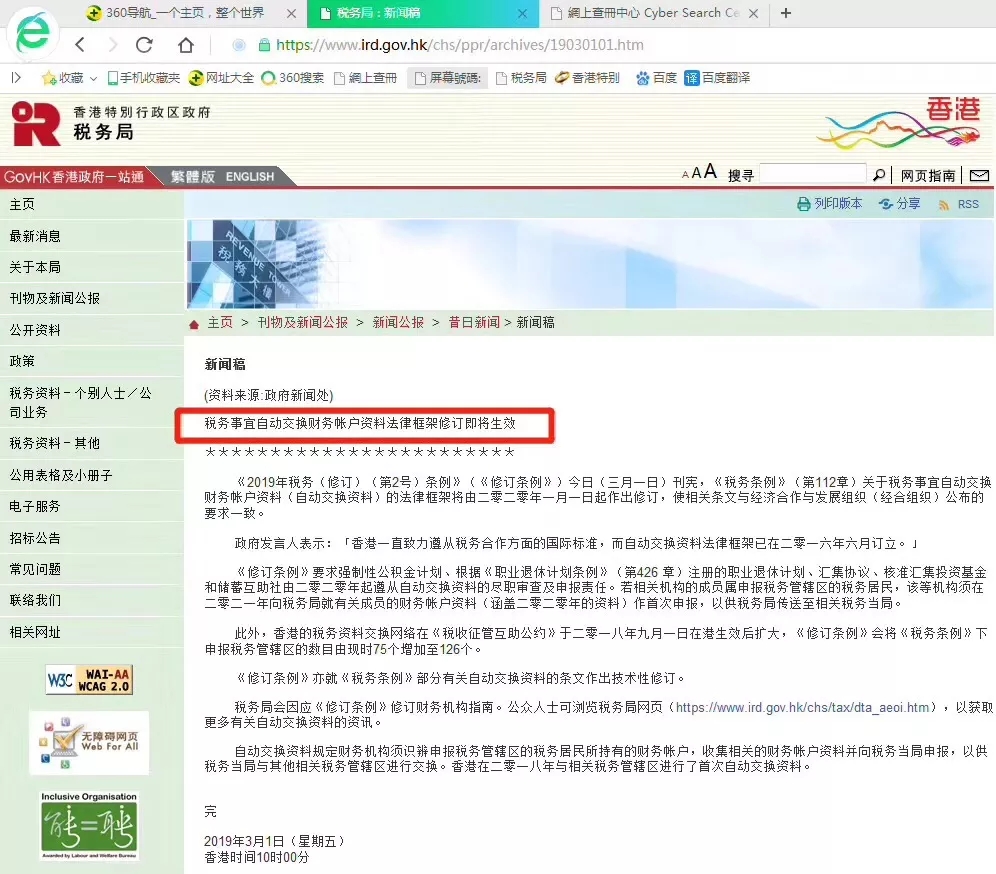Click the magnifying glass search icon

tap(879, 173)
